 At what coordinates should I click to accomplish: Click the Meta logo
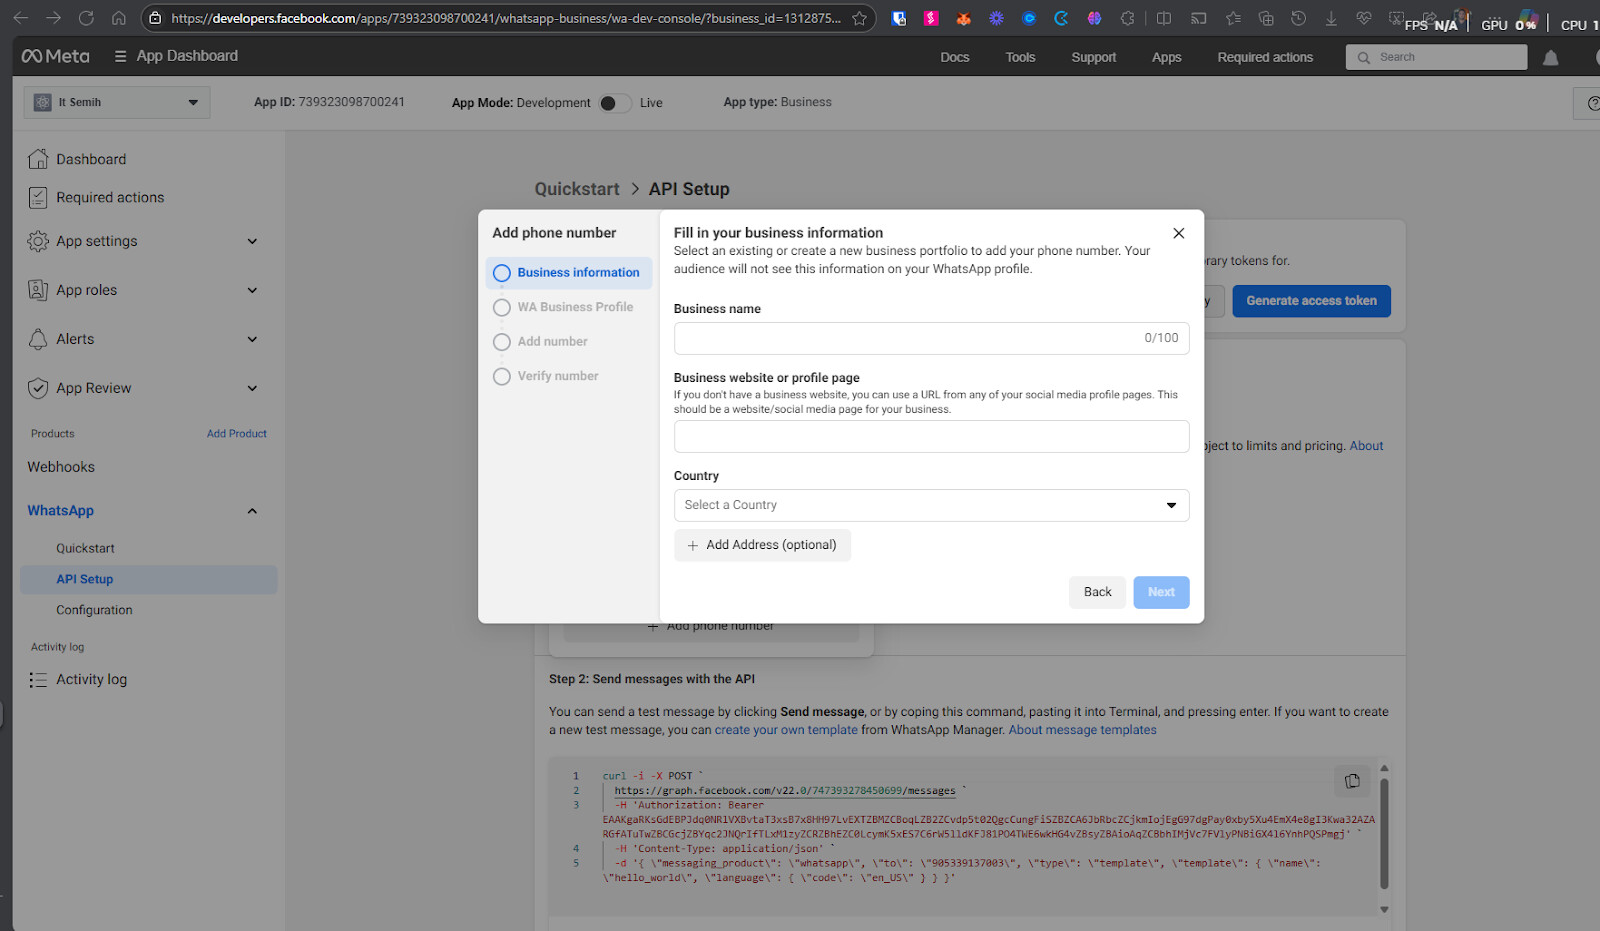point(56,56)
